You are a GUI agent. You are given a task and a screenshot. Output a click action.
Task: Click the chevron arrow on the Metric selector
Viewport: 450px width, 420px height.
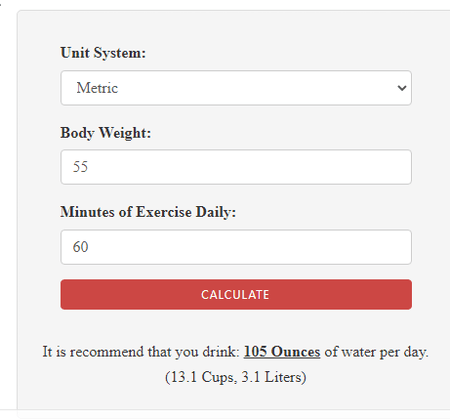[402, 88]
